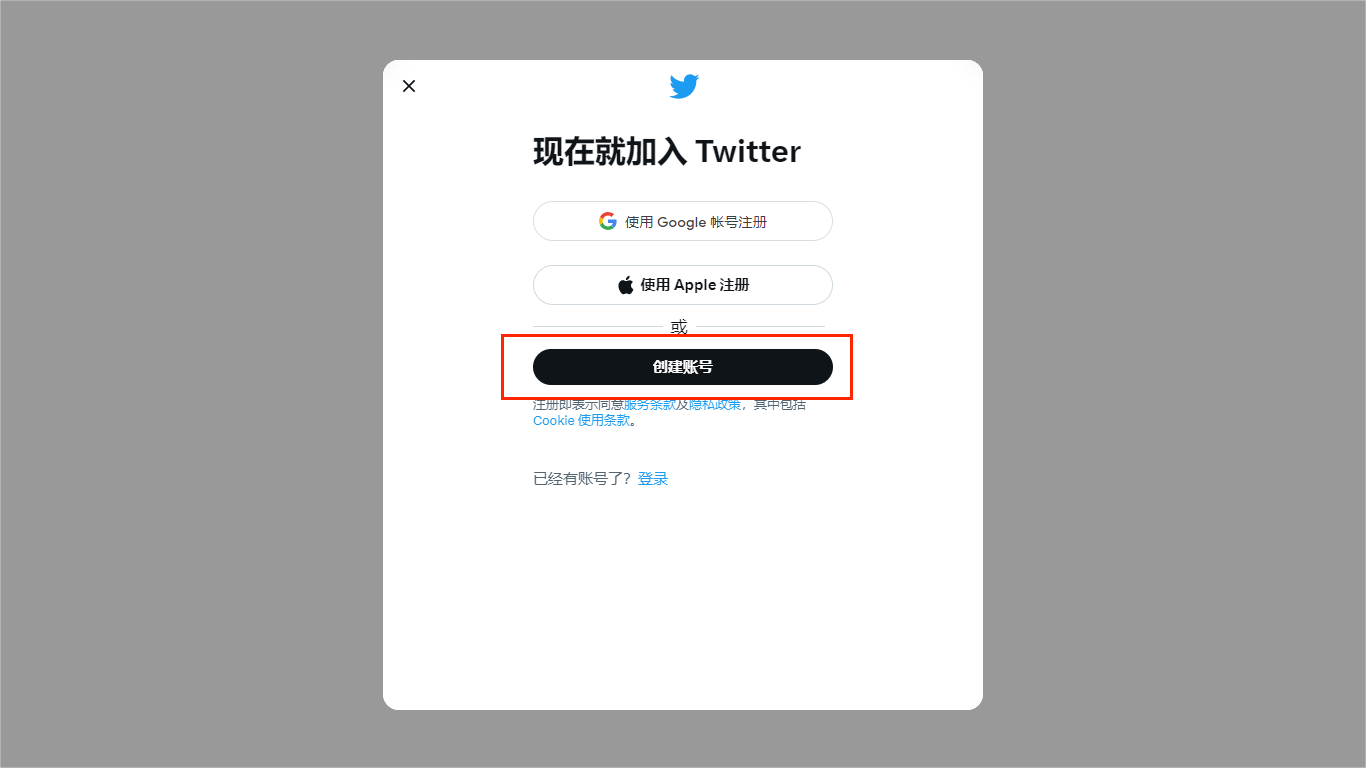Click the black 创建账号 button
Viewport: 1366px width, 768px height.
click(x=683, y=367)
